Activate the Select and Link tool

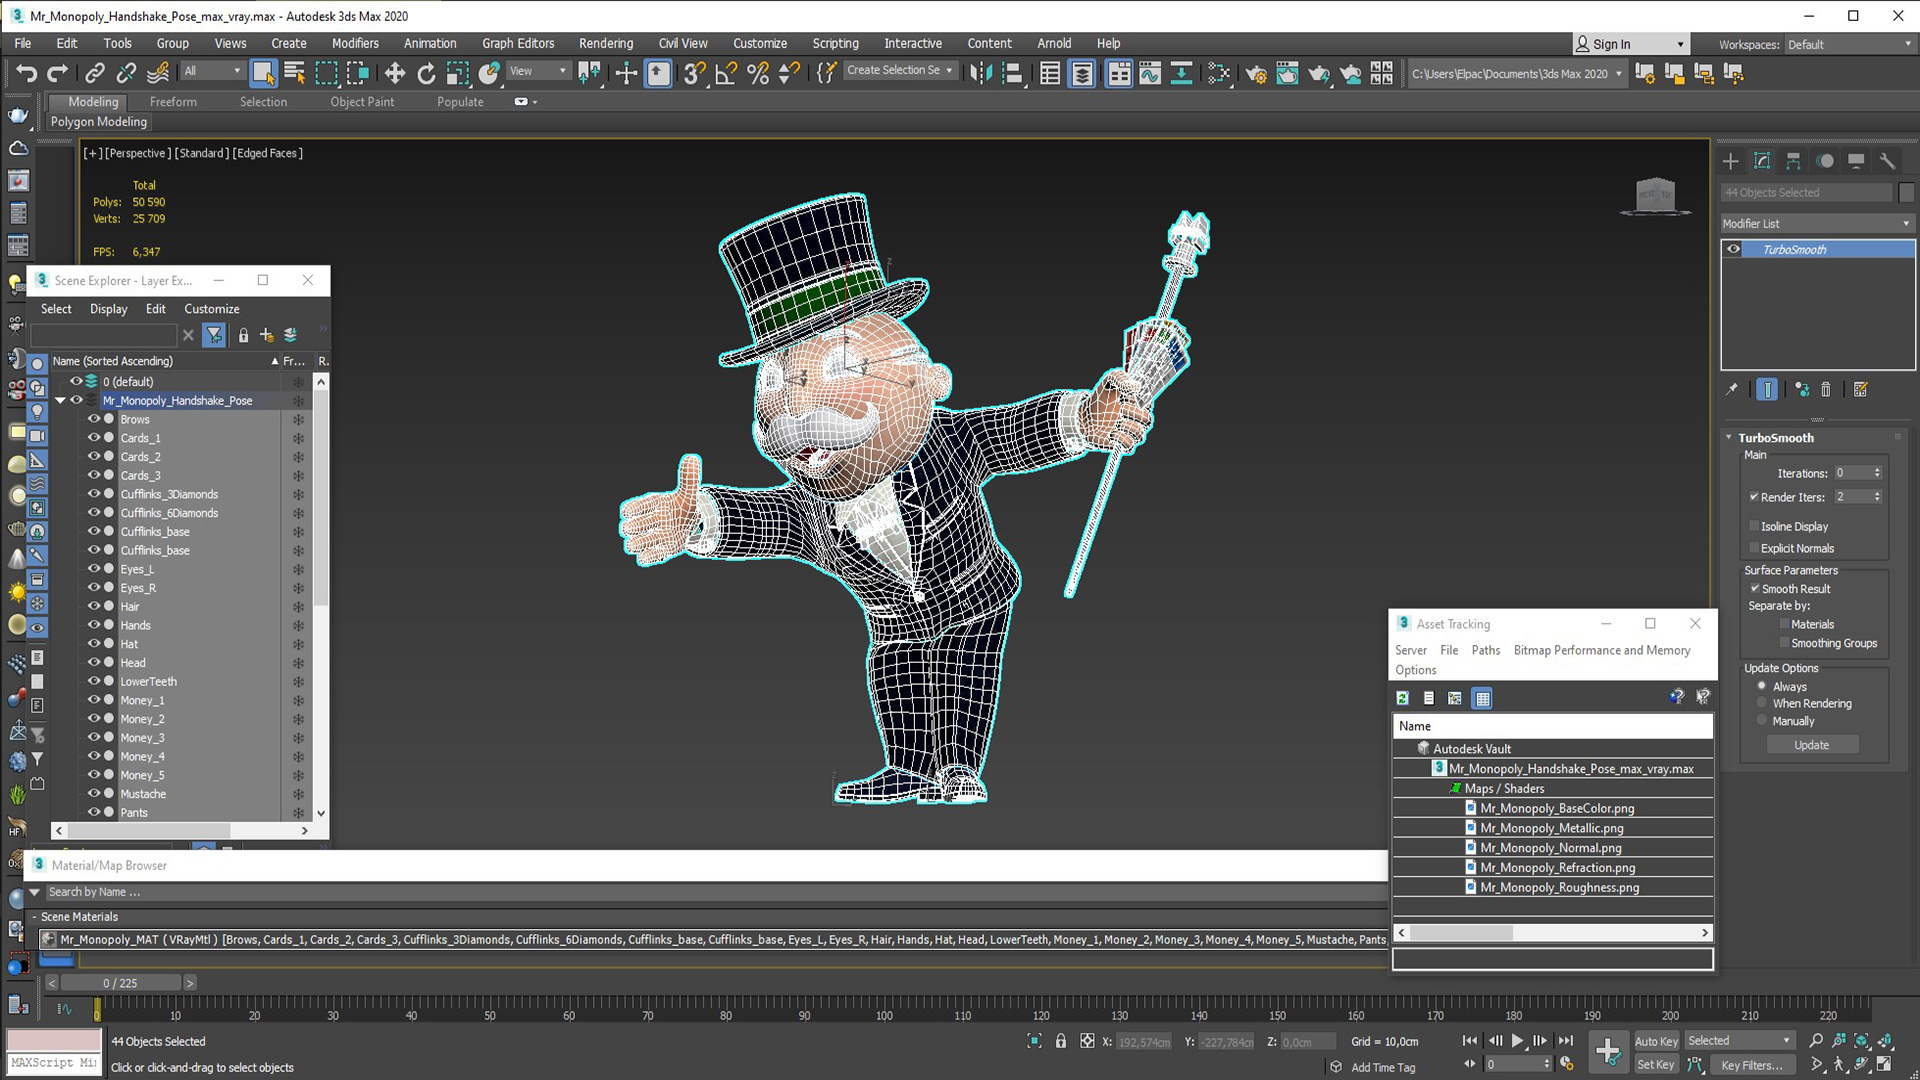[x=94, y=73]
